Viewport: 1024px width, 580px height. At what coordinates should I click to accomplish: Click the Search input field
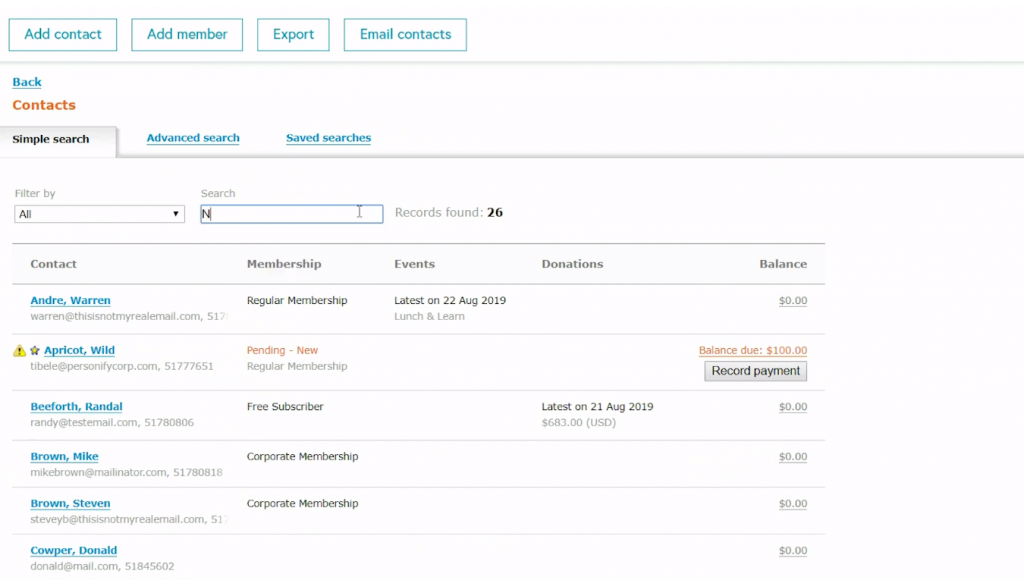click(291, 214)
